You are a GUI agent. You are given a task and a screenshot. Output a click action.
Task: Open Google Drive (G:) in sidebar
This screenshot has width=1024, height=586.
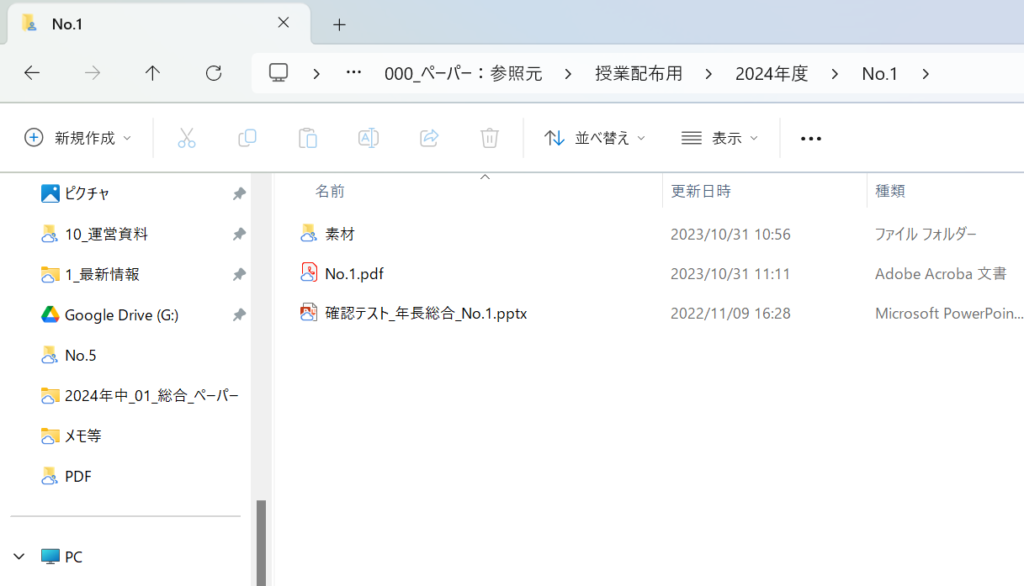point(121,315)
